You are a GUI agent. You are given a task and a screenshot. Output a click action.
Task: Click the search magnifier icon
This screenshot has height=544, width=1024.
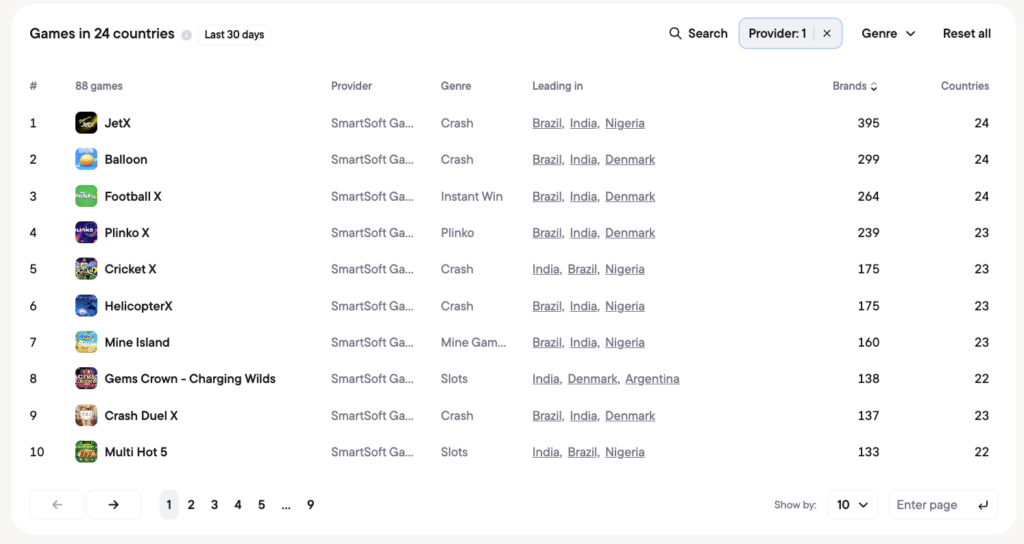(x=675, y=33)
